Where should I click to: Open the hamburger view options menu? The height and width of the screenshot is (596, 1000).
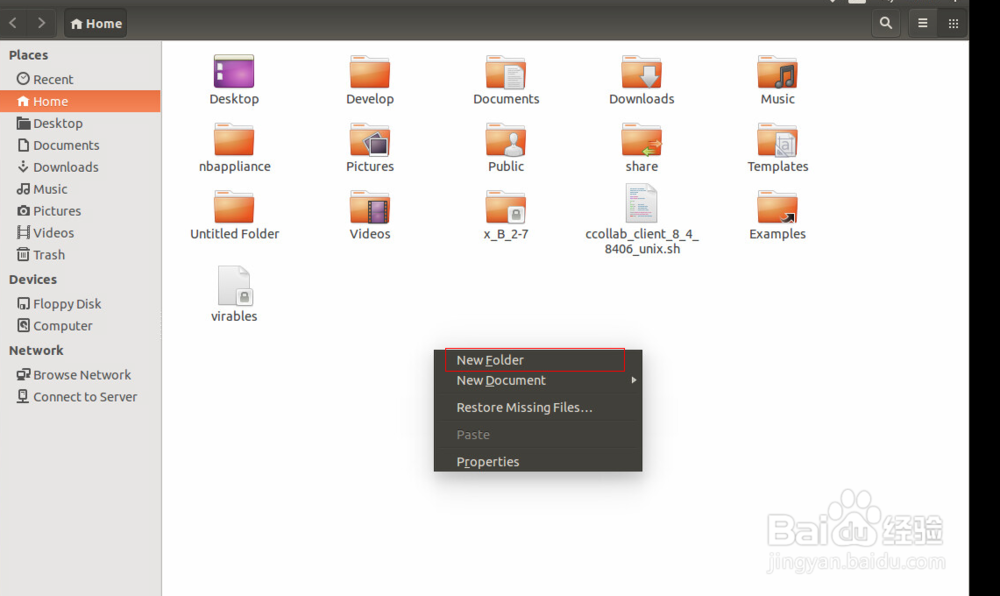[923, 22]
